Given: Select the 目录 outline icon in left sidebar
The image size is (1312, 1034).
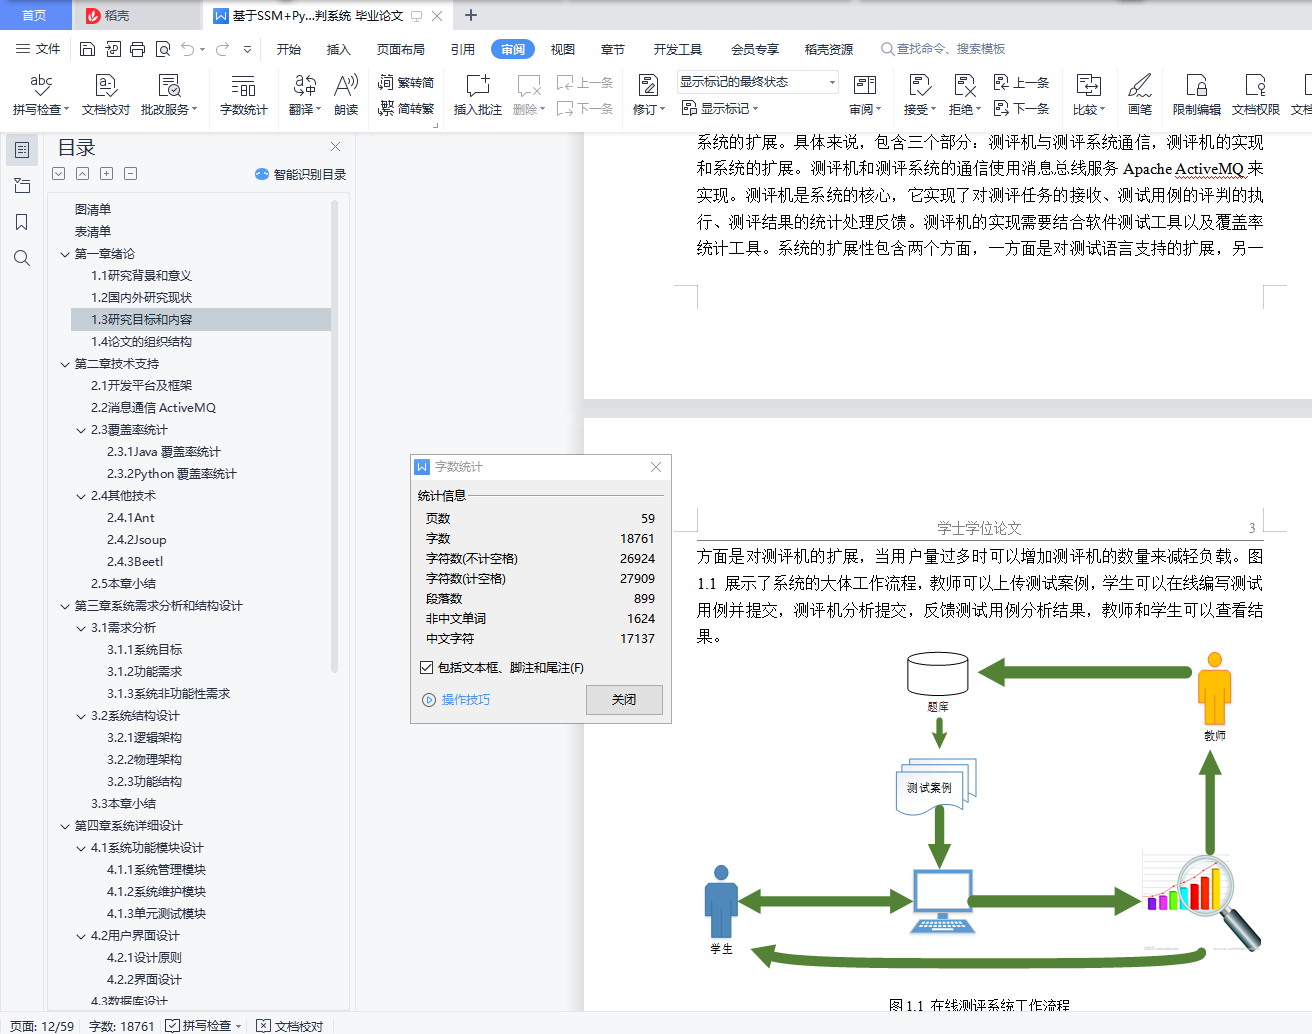Looking at the screenshot, I should (22, 150).
